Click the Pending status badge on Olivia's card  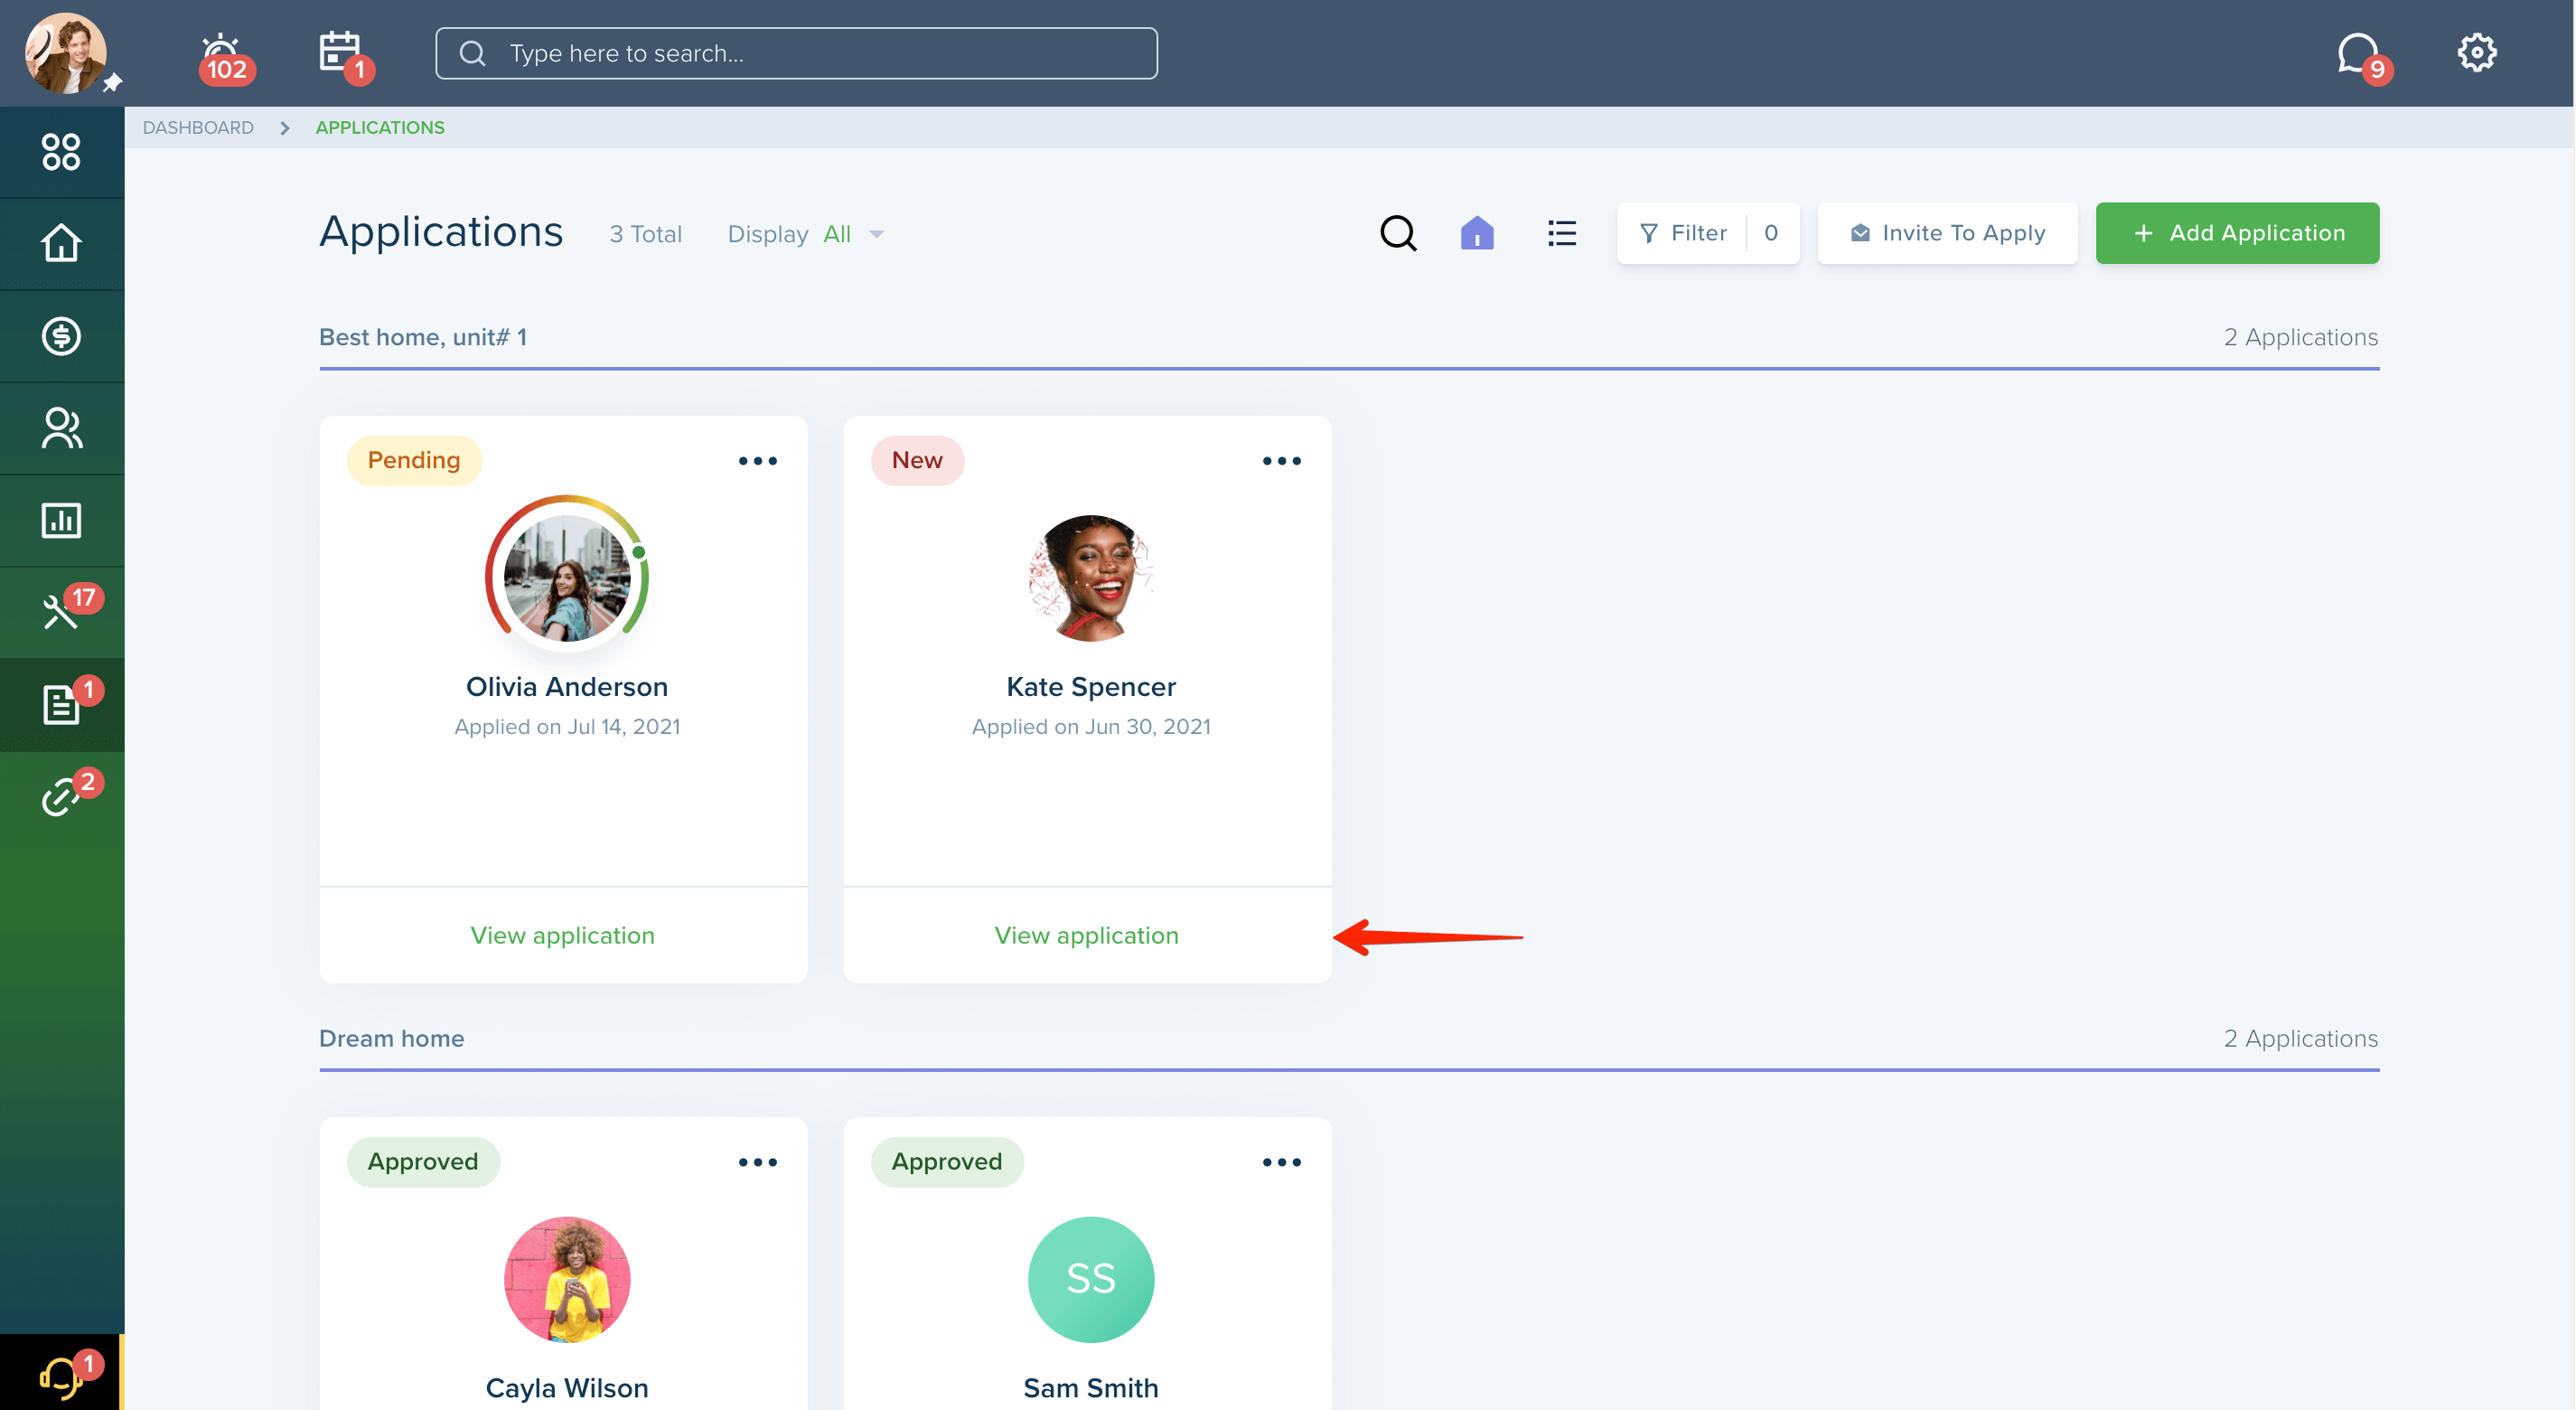[414, 460]
